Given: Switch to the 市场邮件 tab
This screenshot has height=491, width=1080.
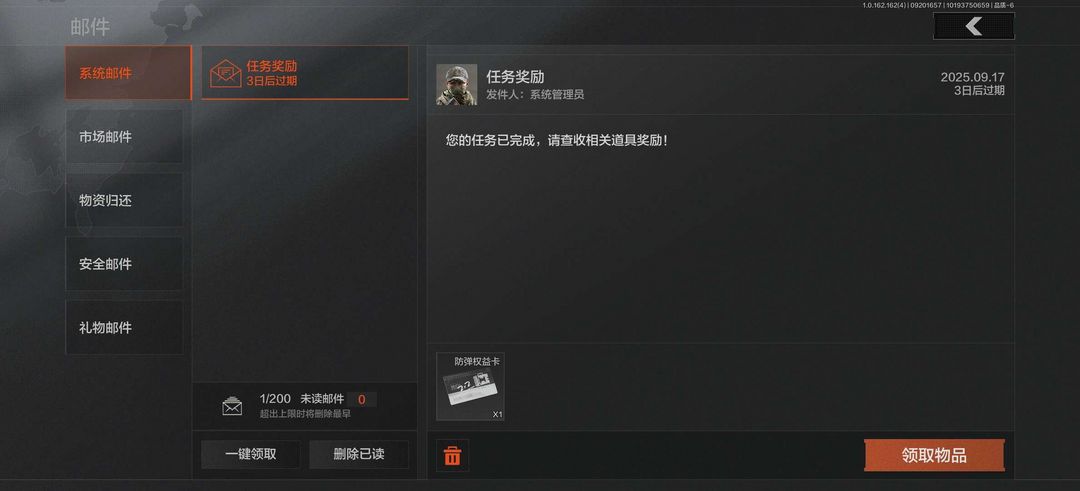Looking at the screenshot, I should (x=125, y=136).
